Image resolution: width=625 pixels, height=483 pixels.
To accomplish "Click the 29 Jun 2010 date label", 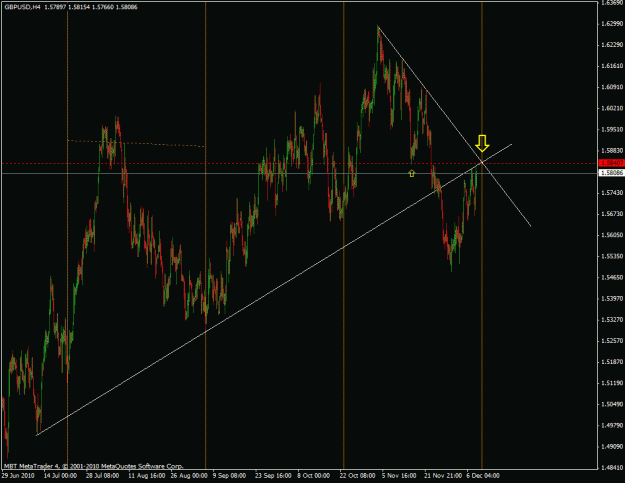I will (18, 475).
